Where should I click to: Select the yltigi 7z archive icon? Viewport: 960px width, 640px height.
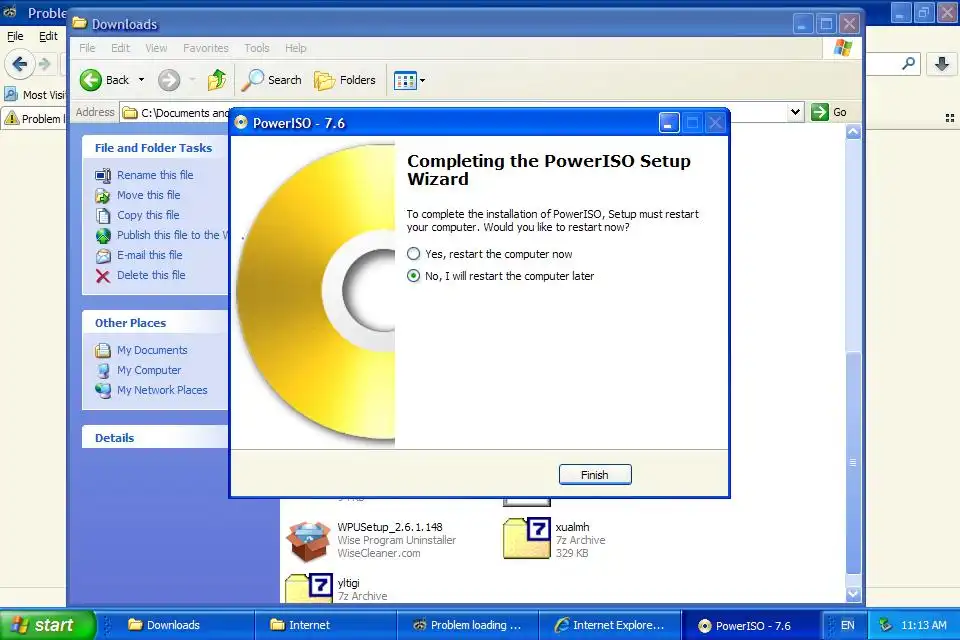pos(309,588)
